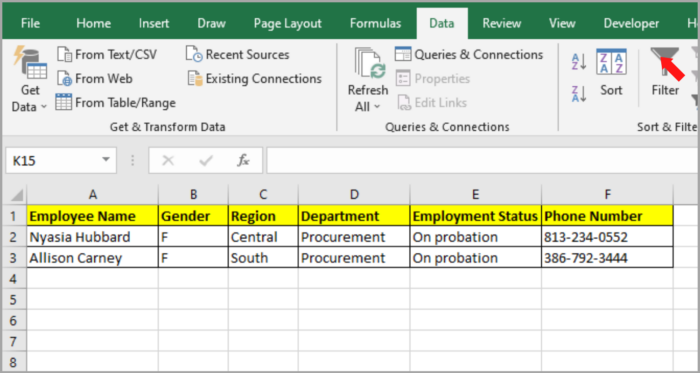The width and height of the screenshot is (700, 373).
Task: Click Edit Links
Action: pyautogui.click(x=432, y=103)
